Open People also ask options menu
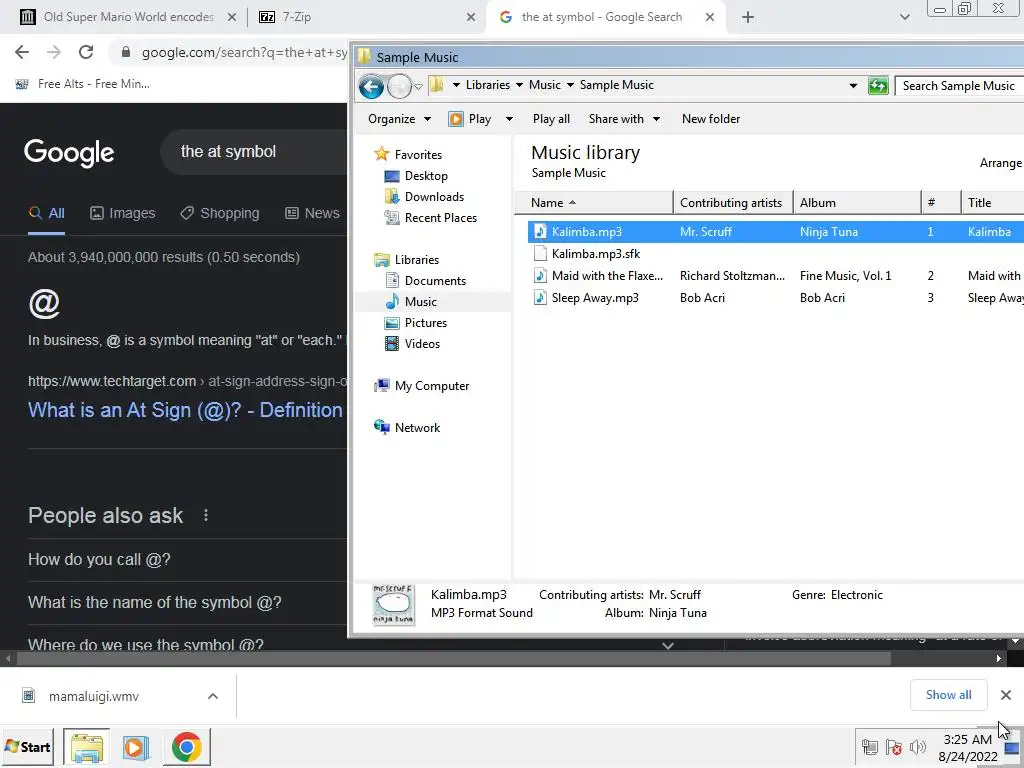 206,515
